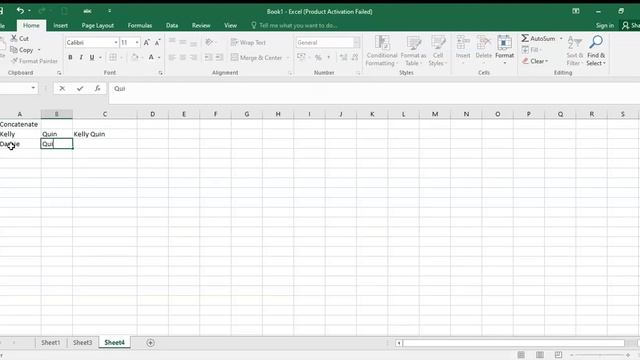Expand Alignment group dialog launcher

[290, 73]
